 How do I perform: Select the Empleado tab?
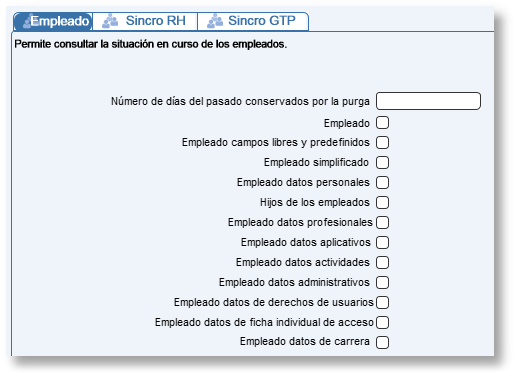pos(53,21)
